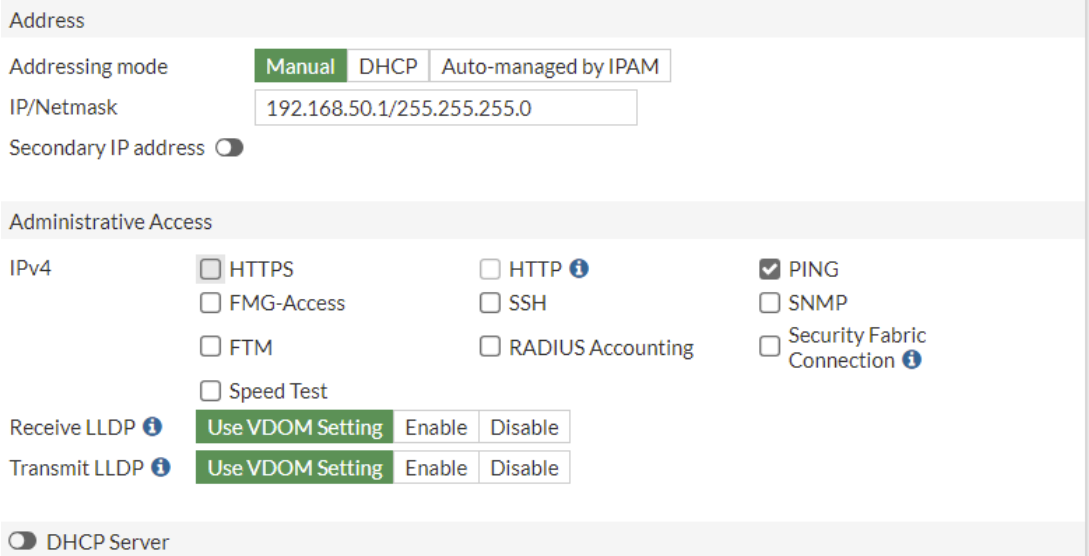Check the FMG-Access option
The image size is (1089, 556).
210,303
